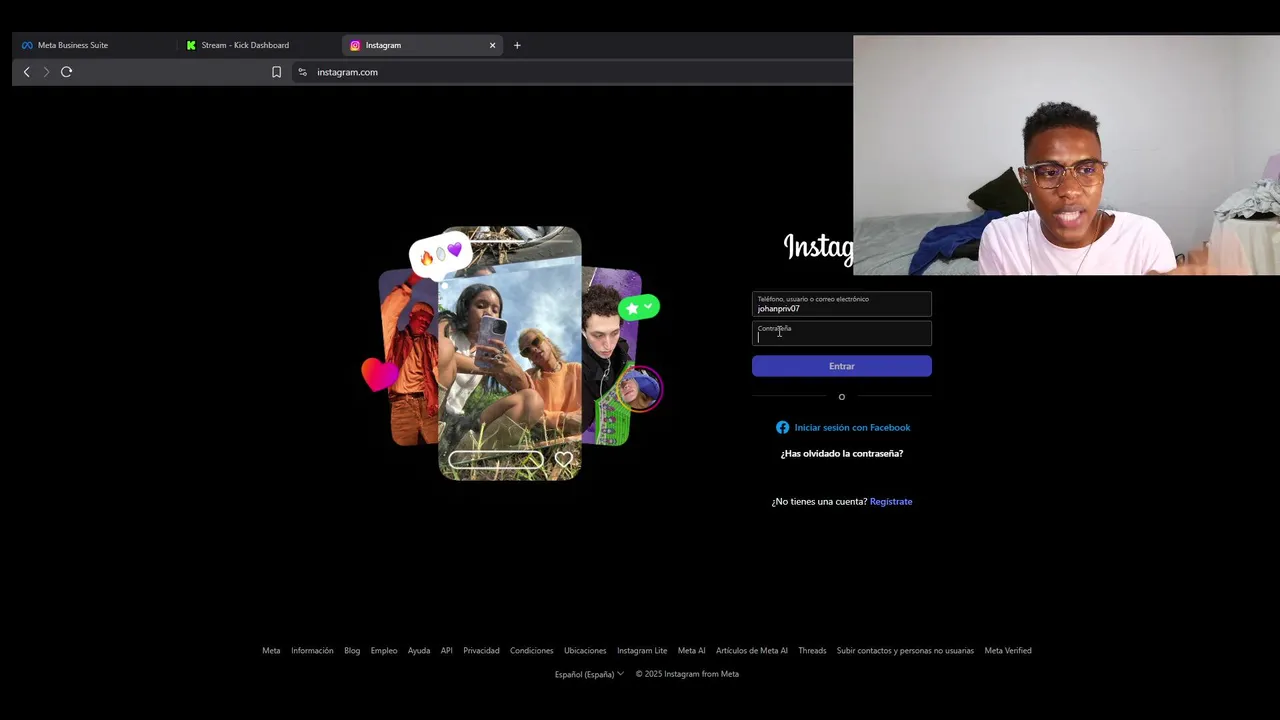Click the © 2025 Instagram from Meta text
This screenshot has width=1280, height=720.
tap(687, 674)
